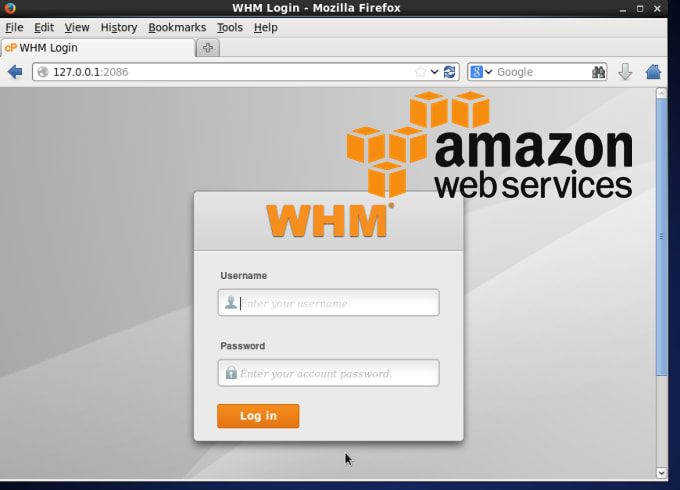680x490 pixels.
Task: Click the vertical scrollbar thumb
Action: (661, 237)
